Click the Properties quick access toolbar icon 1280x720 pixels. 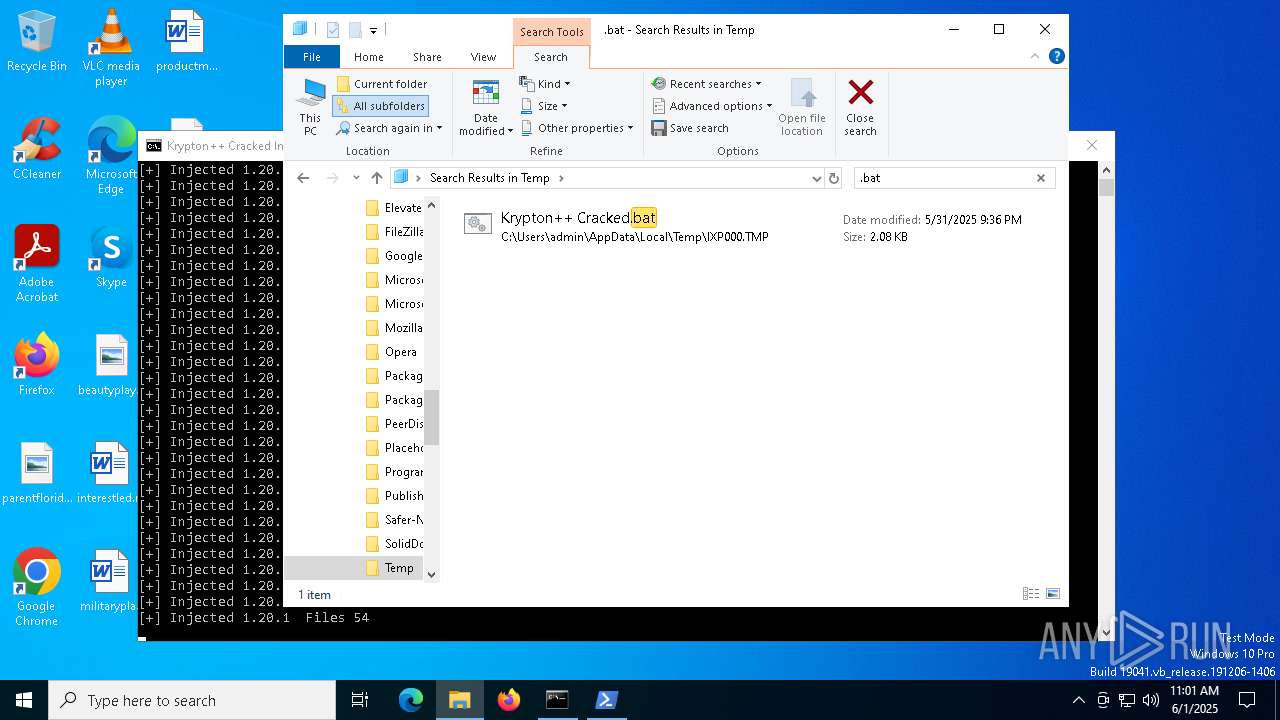pyautogui.click(x=333, y=30)
